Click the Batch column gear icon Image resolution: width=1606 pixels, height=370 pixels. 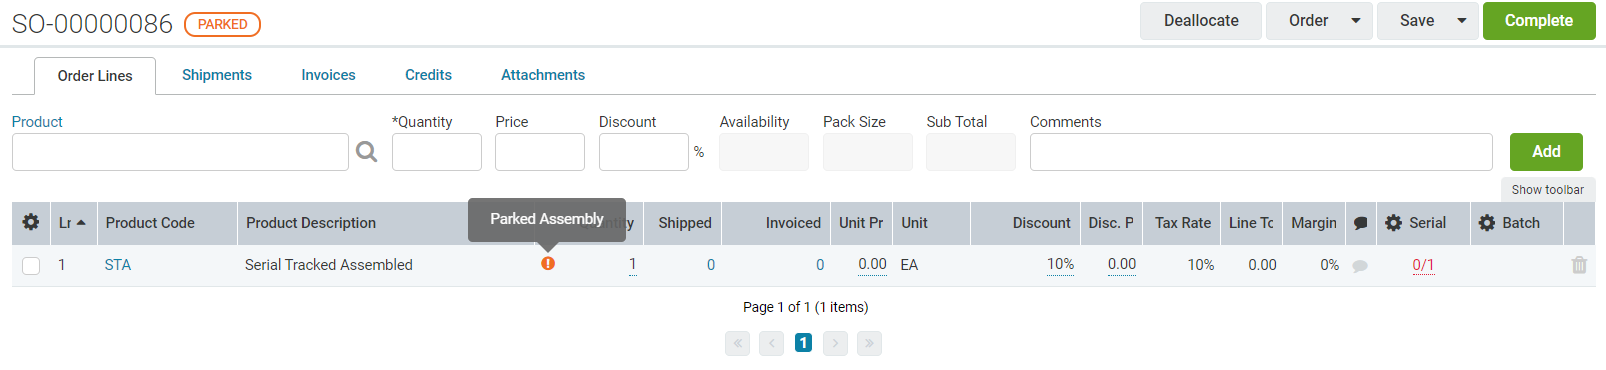click(x=1487, y=223)
